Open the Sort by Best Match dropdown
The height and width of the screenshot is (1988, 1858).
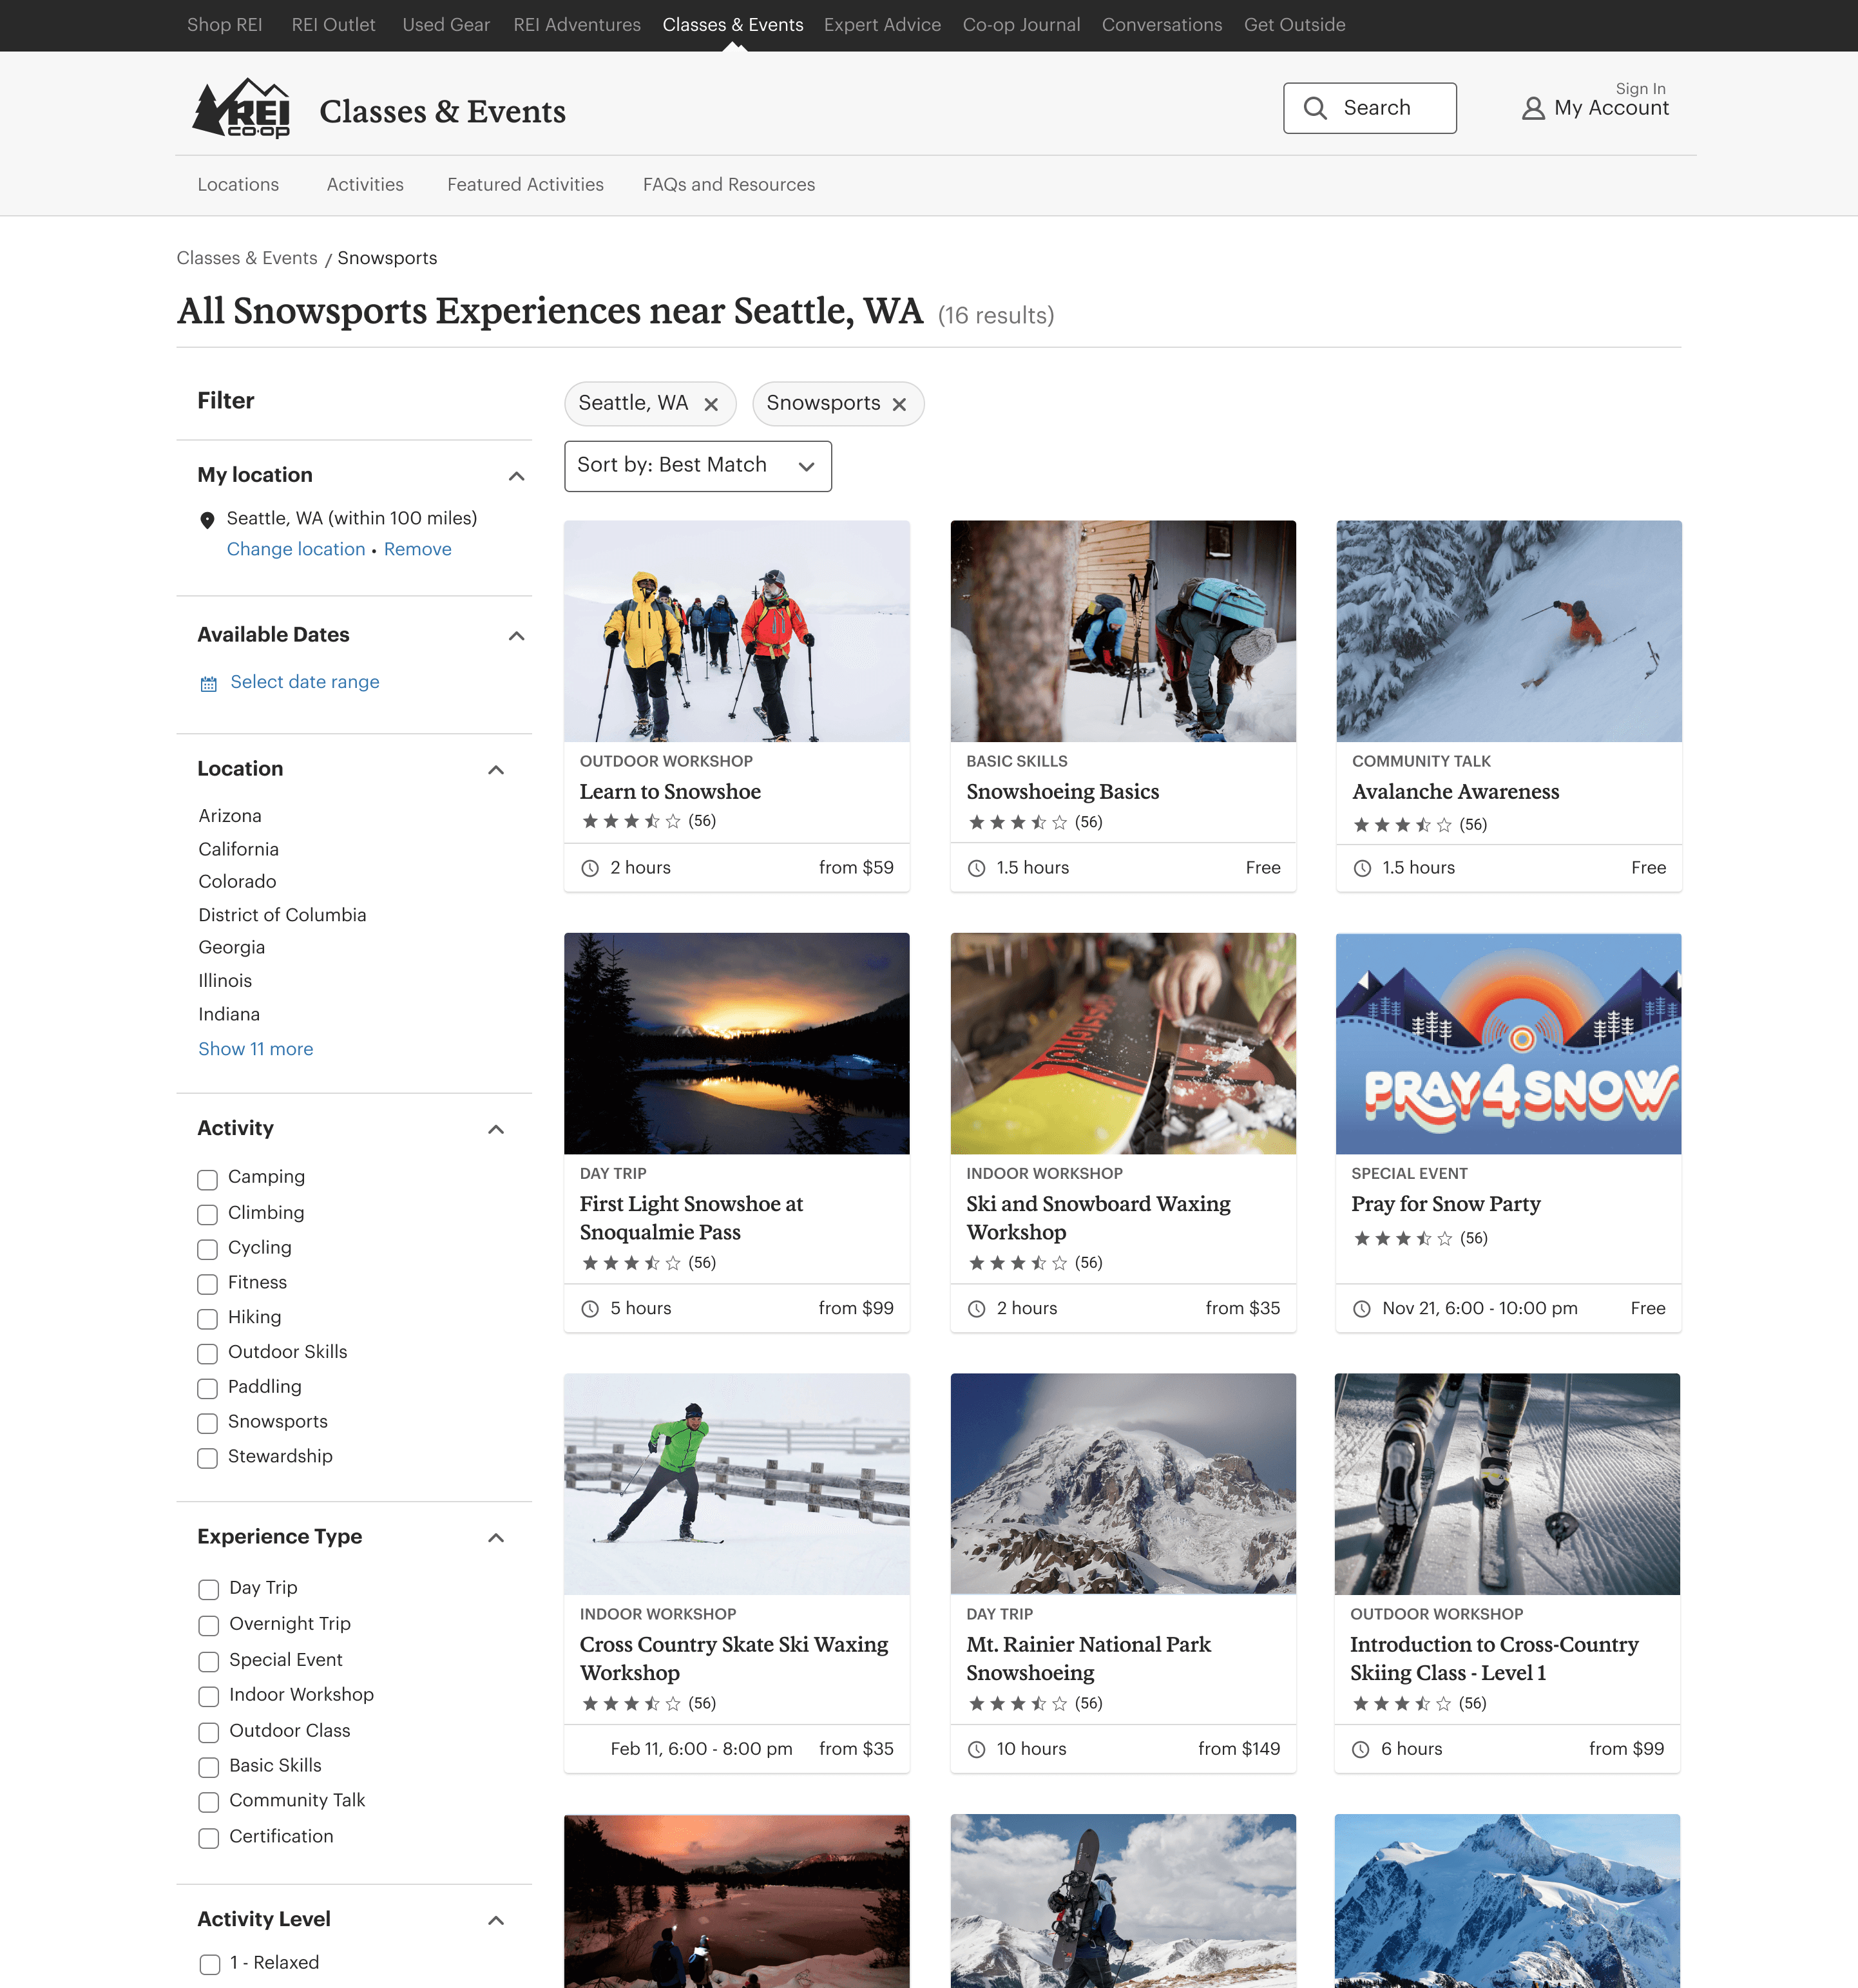pos(697,466)
